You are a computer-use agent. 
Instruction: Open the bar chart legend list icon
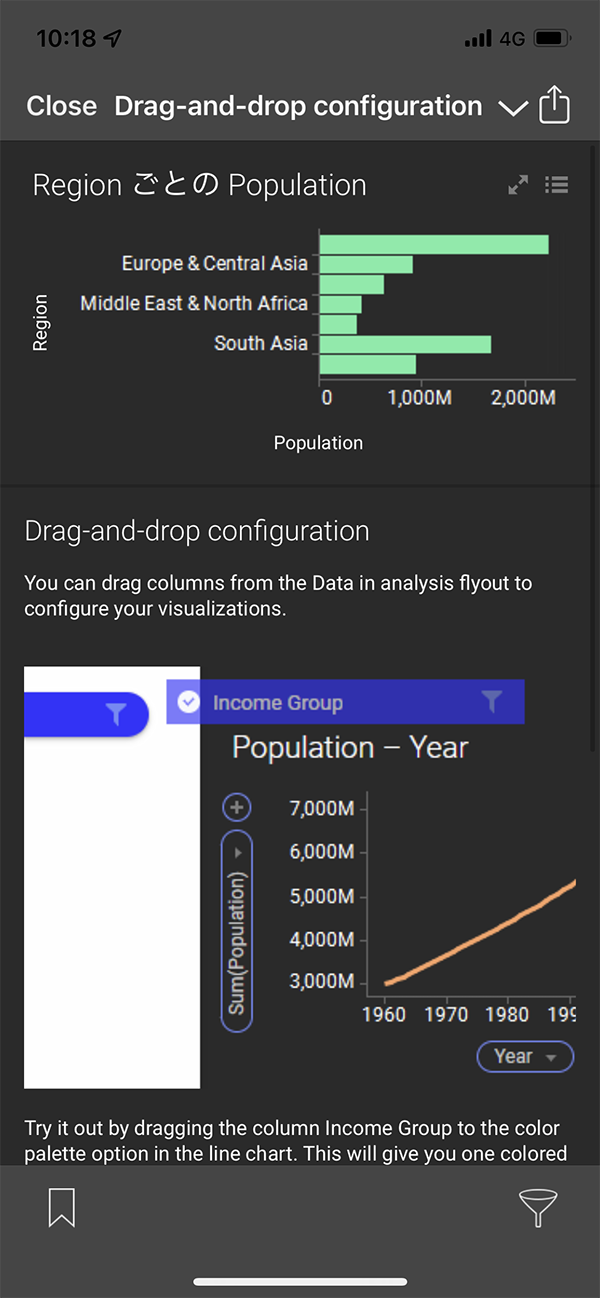pos(557,185)
